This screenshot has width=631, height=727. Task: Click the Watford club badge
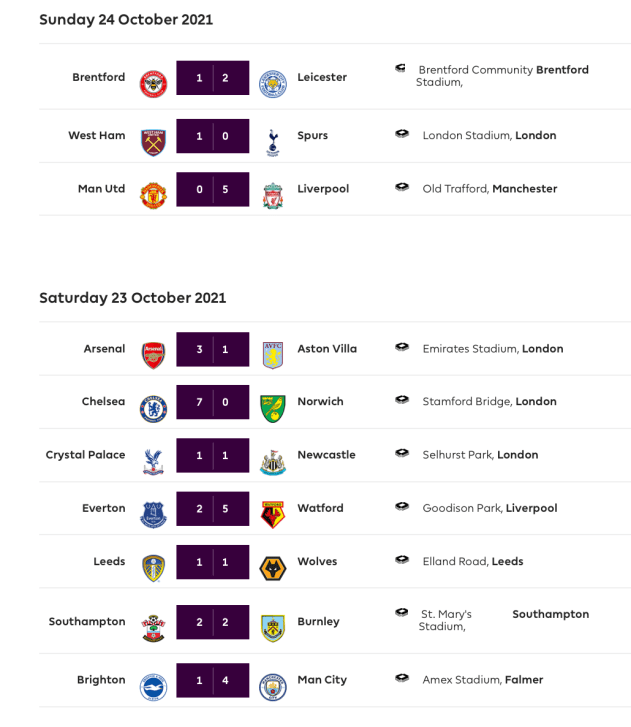273,515
